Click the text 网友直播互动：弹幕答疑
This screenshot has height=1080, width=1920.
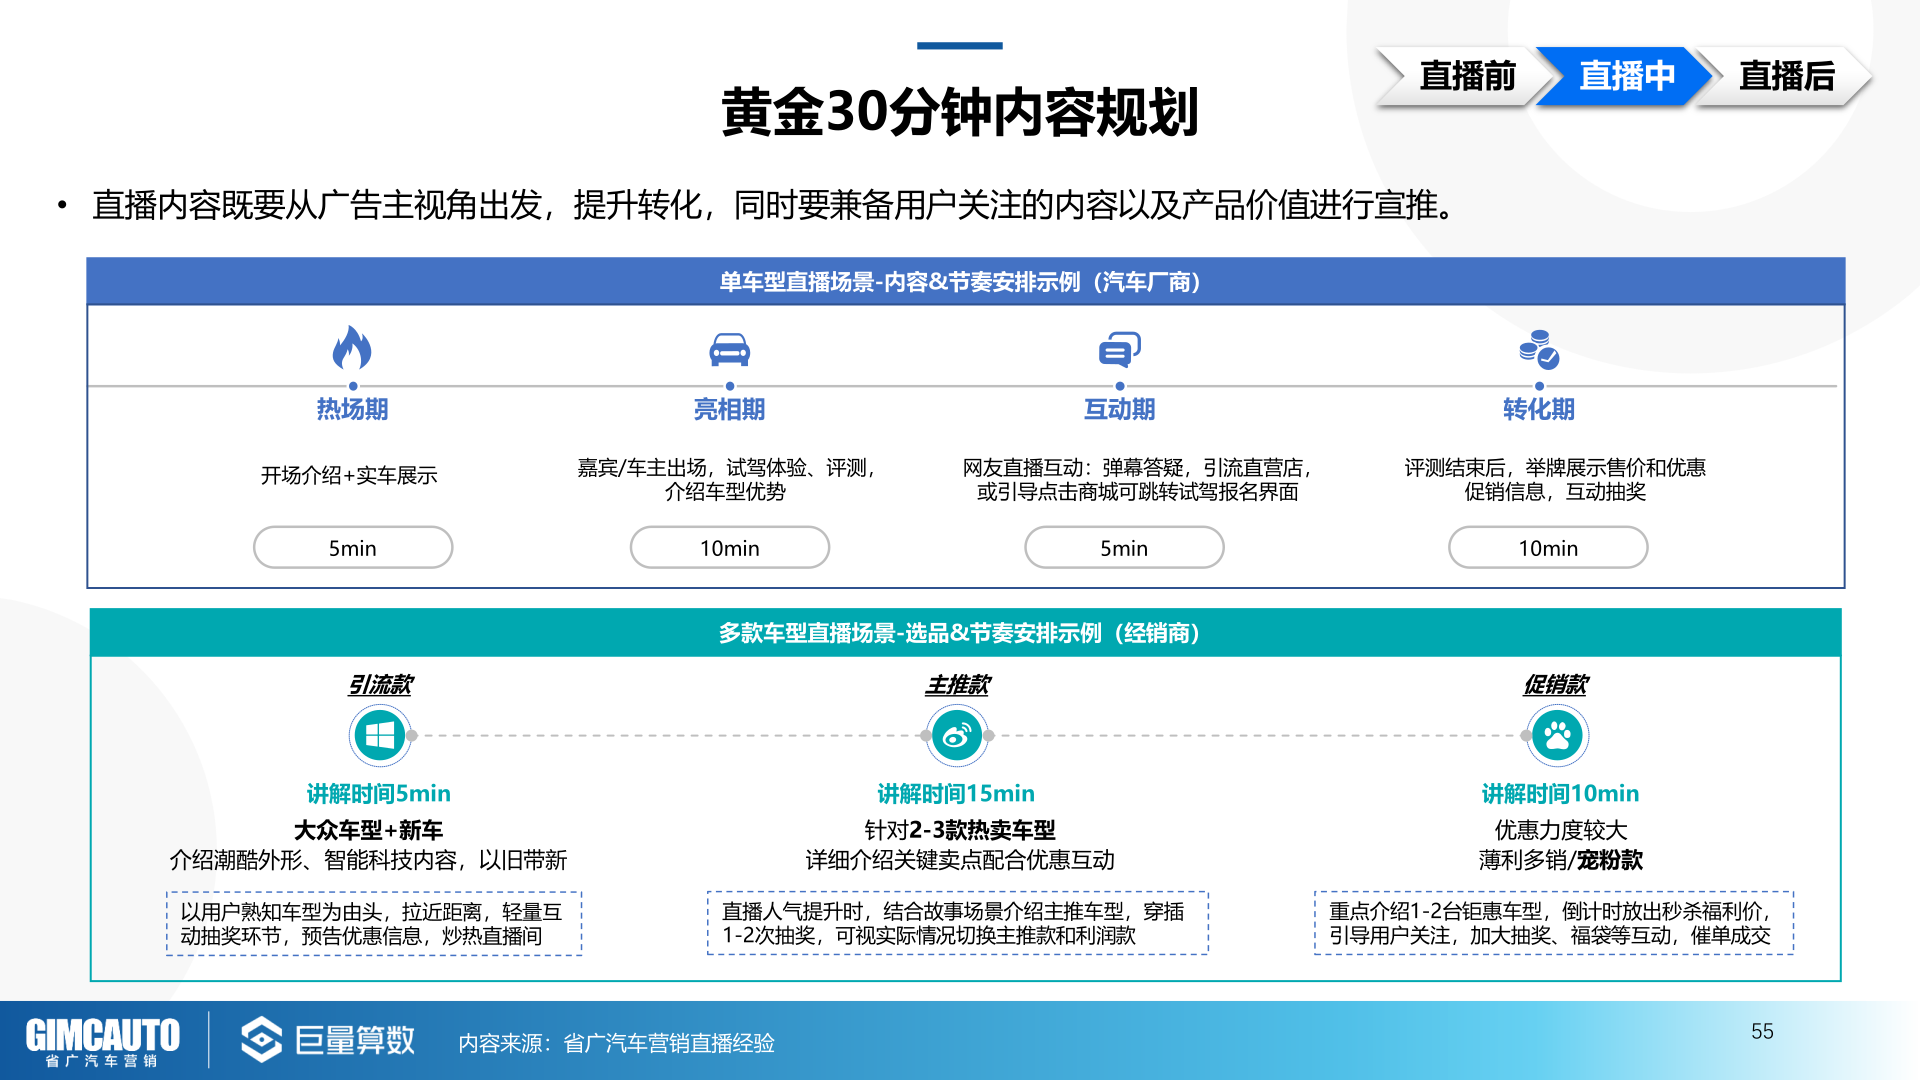(1077, 467)
